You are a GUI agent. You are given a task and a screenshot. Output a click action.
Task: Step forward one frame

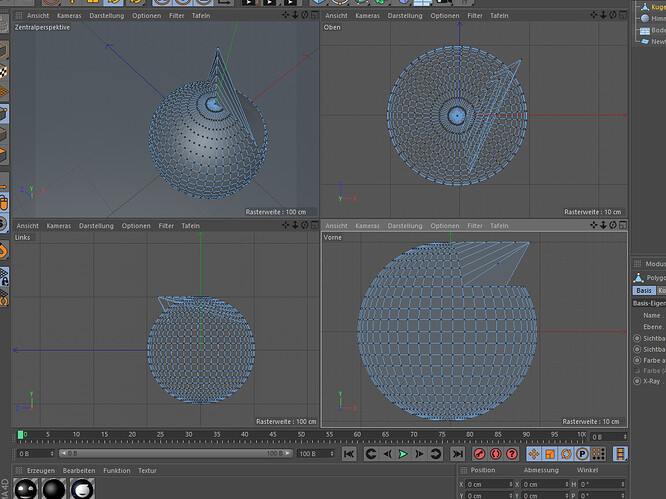(x=419, y=454)
